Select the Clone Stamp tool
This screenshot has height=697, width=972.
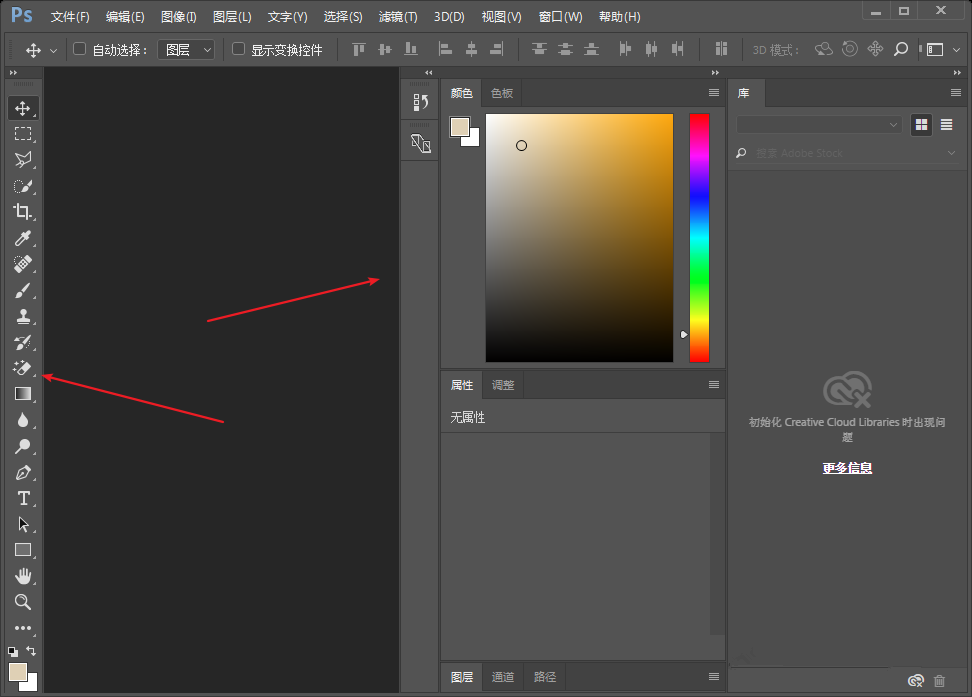click(22, 316)
